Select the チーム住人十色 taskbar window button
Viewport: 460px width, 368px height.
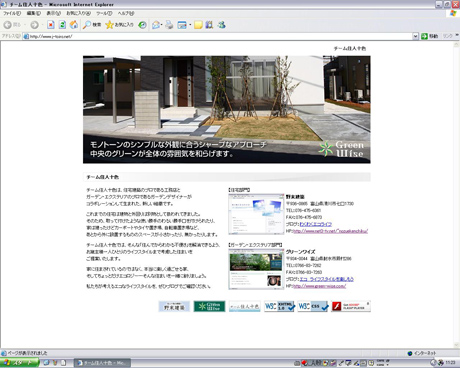pos(102,363)
